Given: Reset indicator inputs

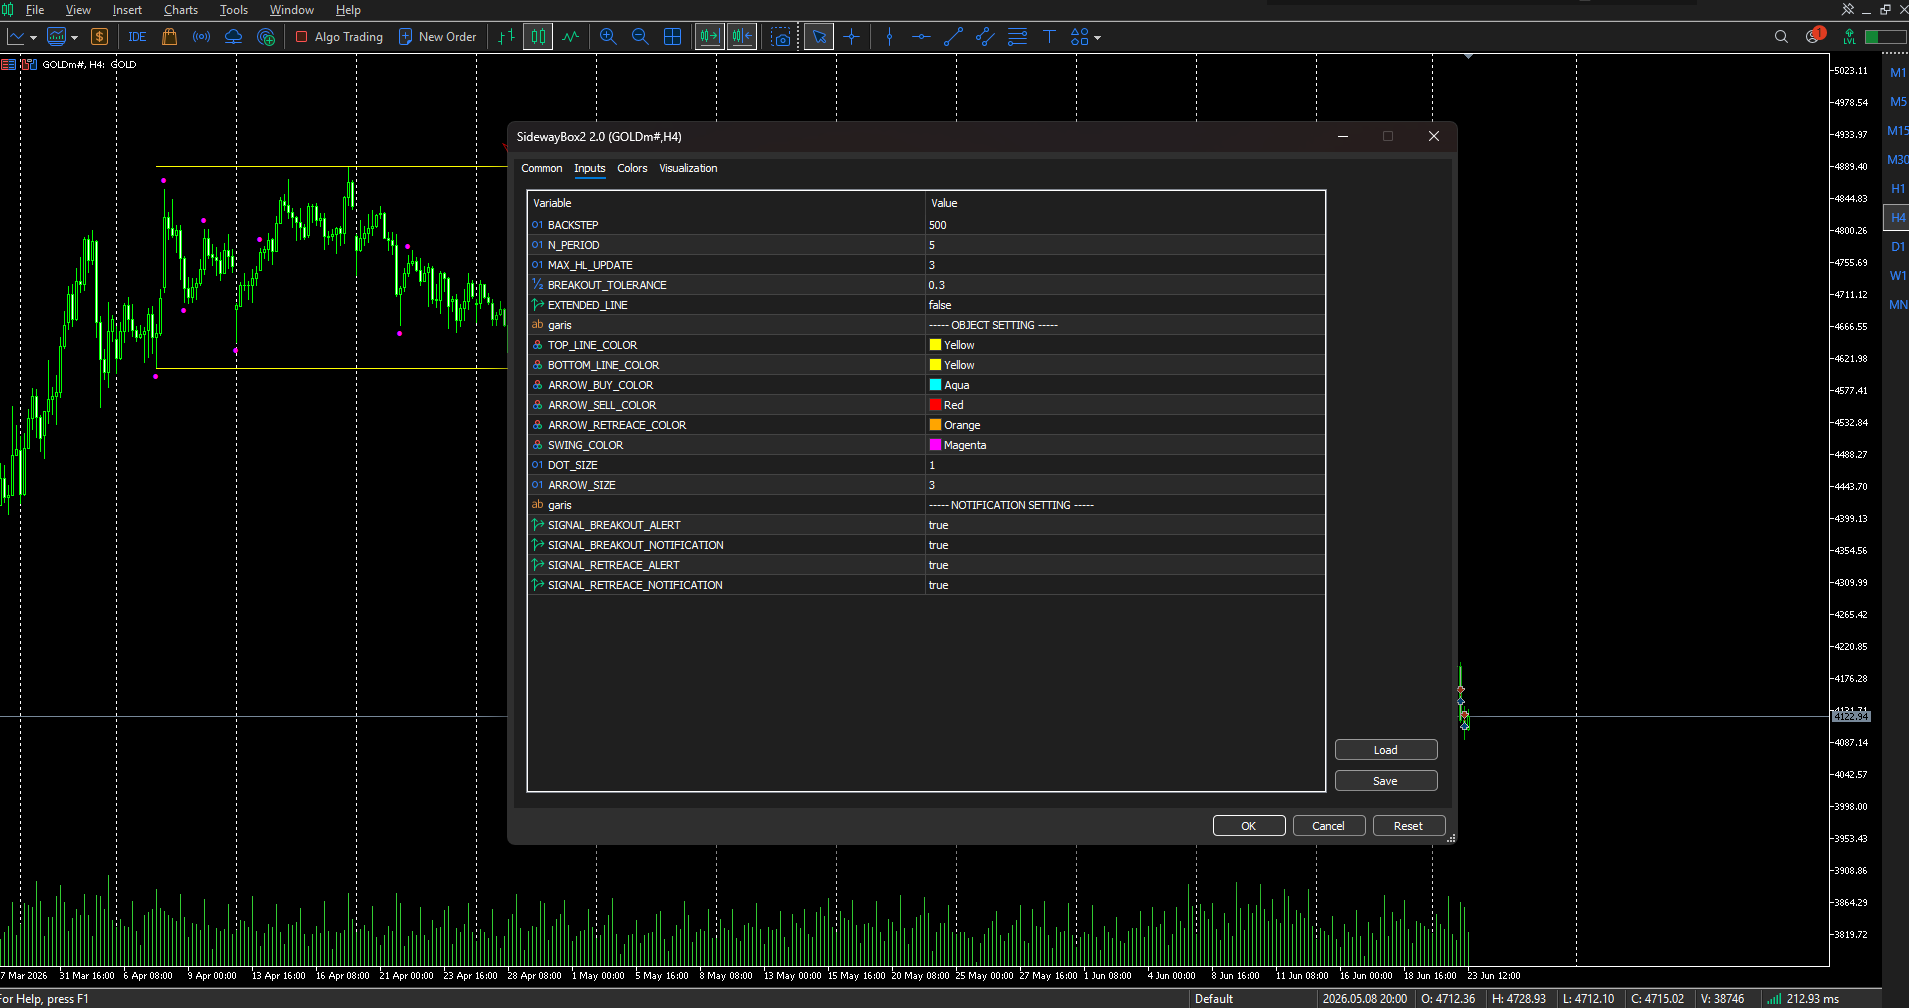Looking at the screenshot, I should pos(1409,826).
